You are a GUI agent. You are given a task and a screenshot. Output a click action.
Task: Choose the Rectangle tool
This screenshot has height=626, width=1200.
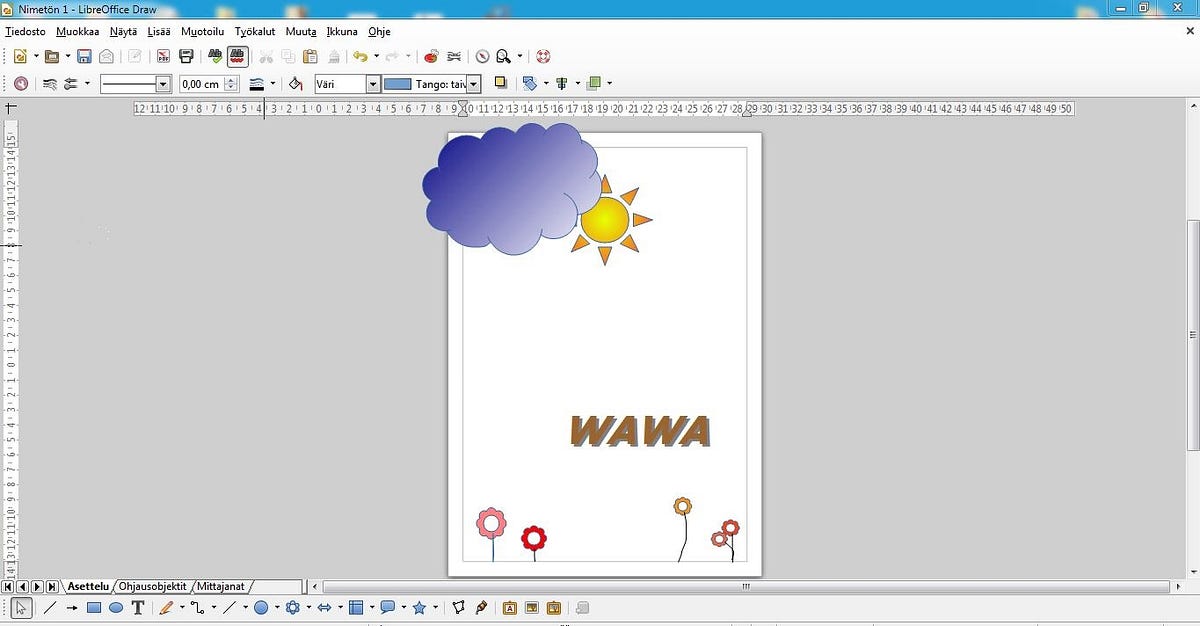(x=92, y=607)
